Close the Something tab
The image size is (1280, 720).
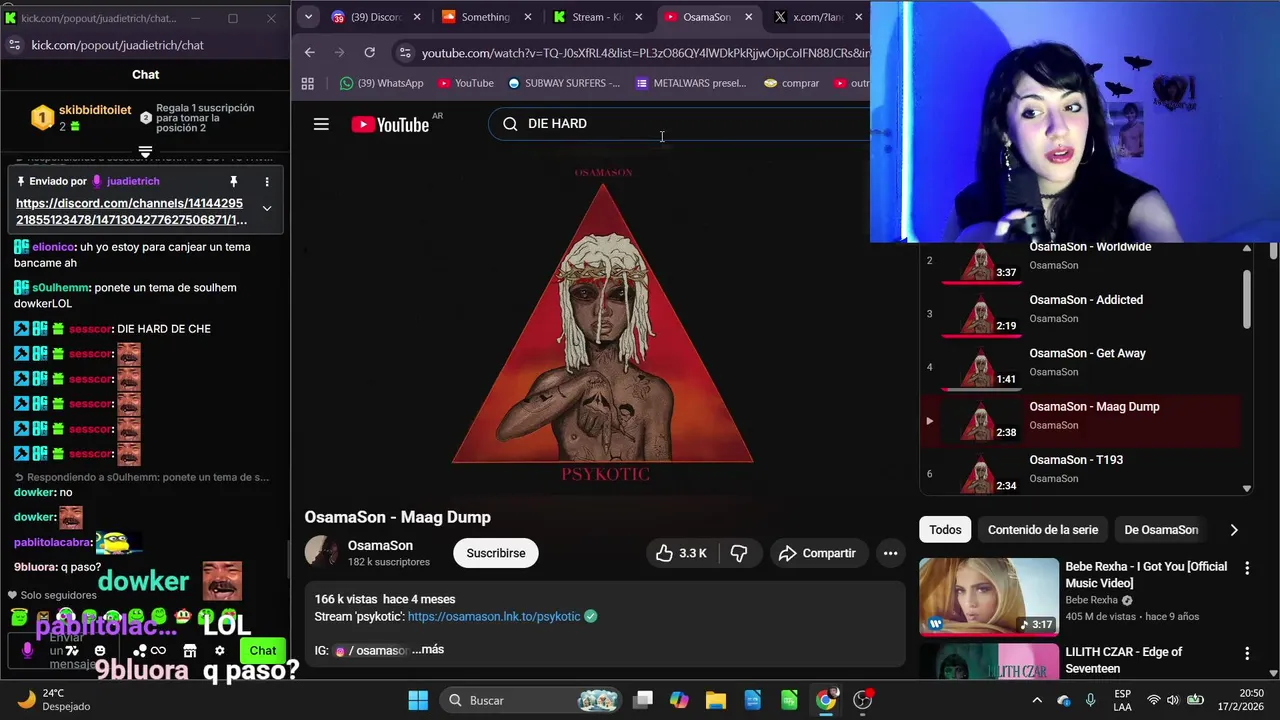(528, 17)
